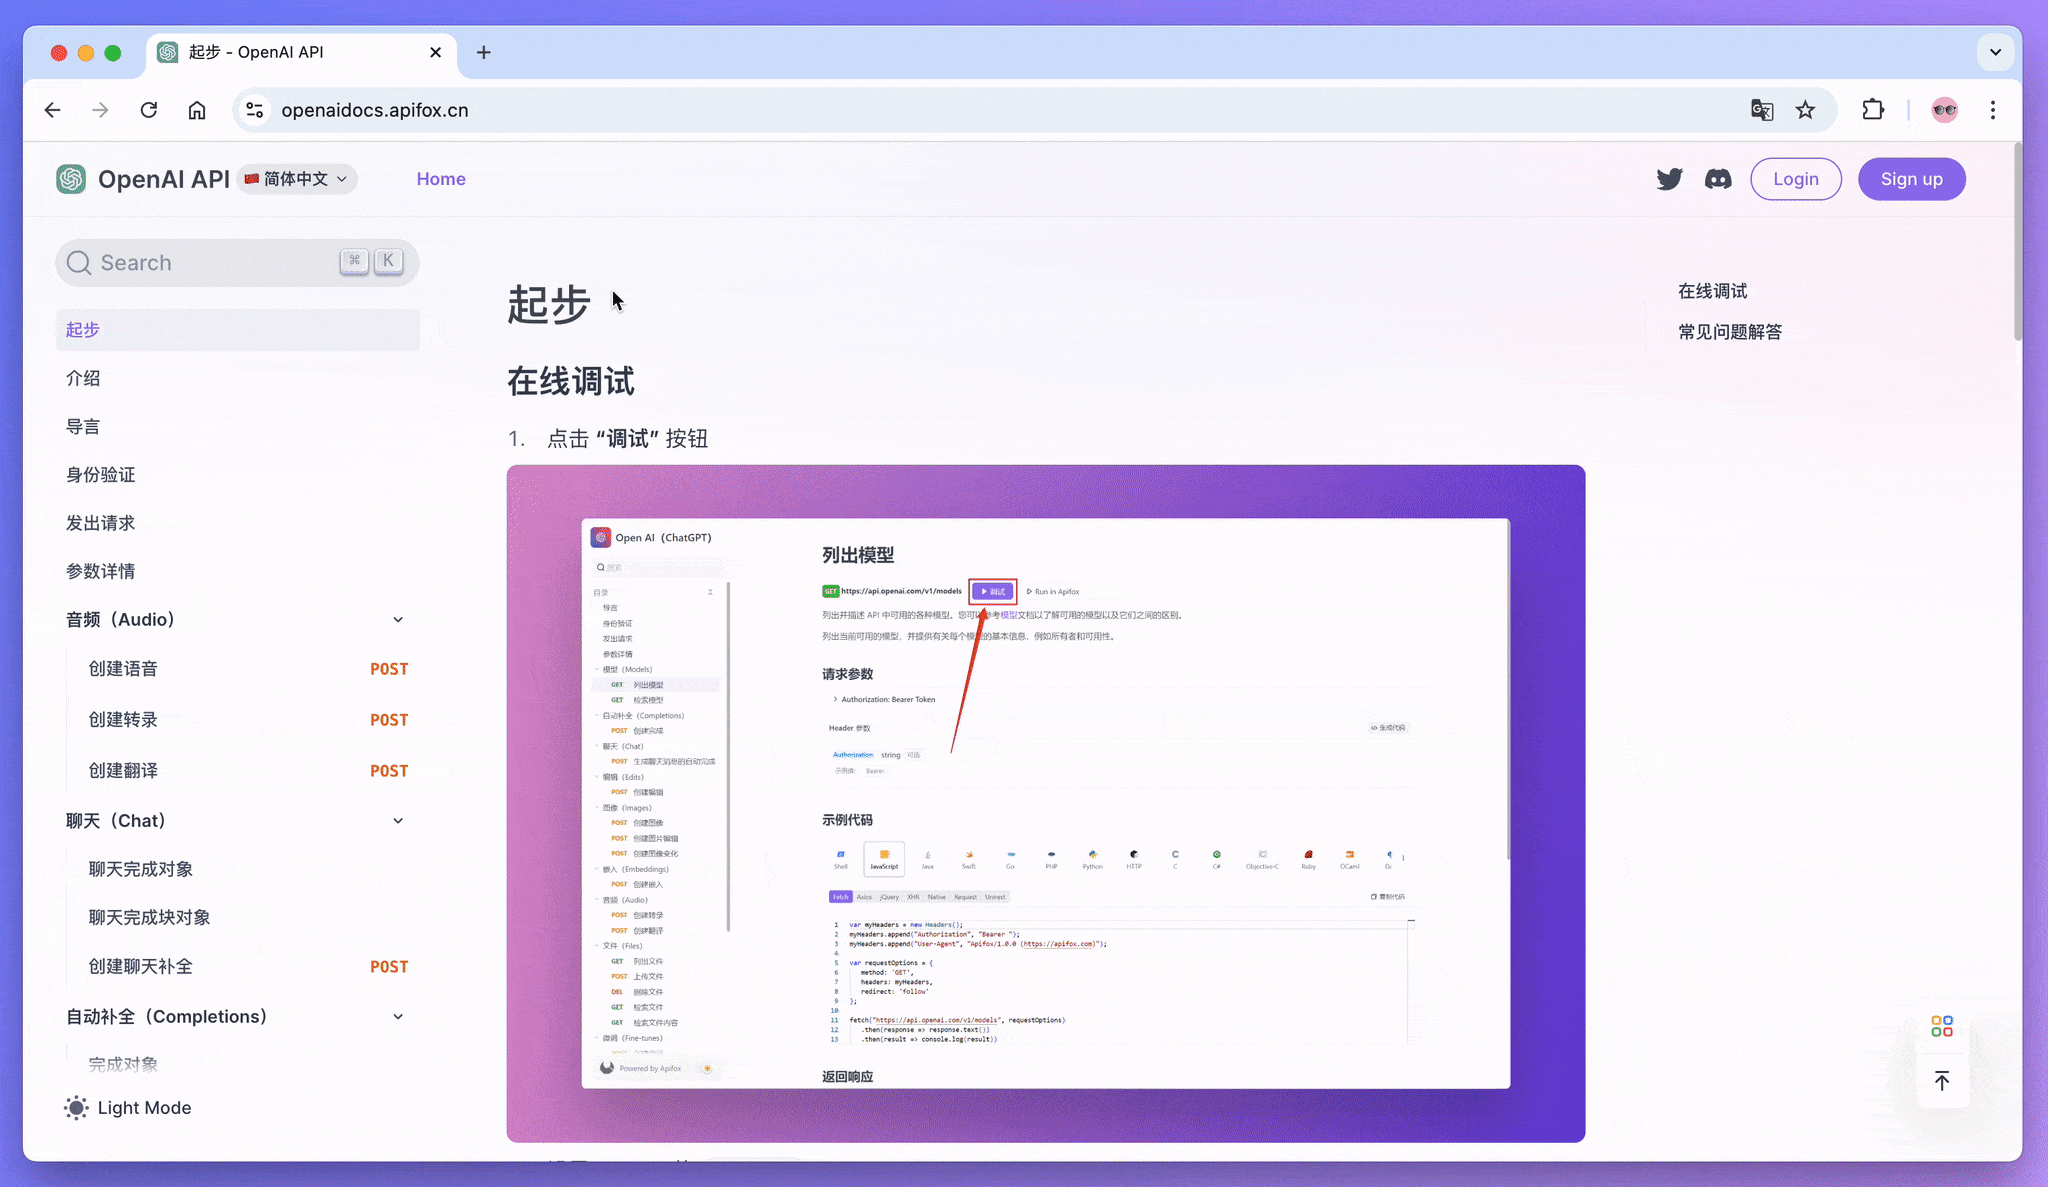
Task: Click the bookmark star in the address bar
Action: point(1806,110)
